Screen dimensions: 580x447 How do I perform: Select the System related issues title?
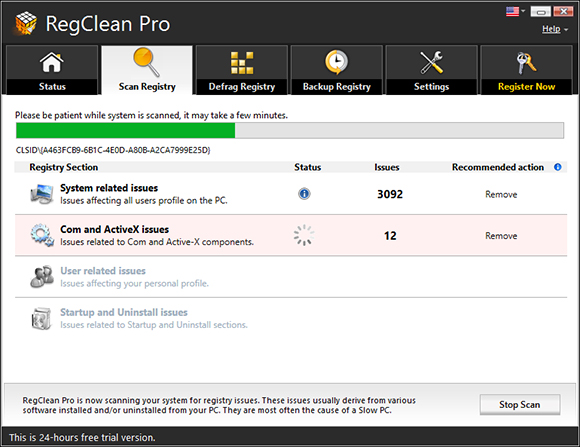(x=109, y=188)
